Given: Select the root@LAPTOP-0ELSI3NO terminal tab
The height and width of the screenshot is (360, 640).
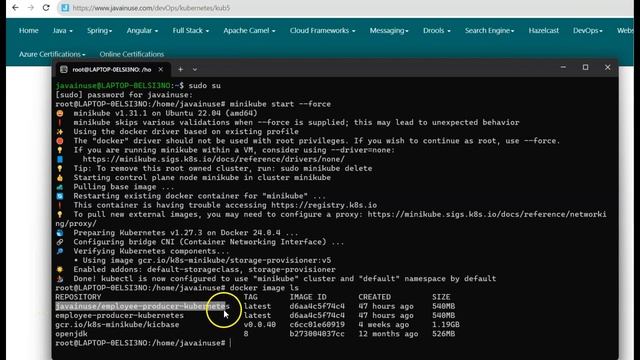Looking at the screenshot, I should pyautogui.click(x=111, y=69).
